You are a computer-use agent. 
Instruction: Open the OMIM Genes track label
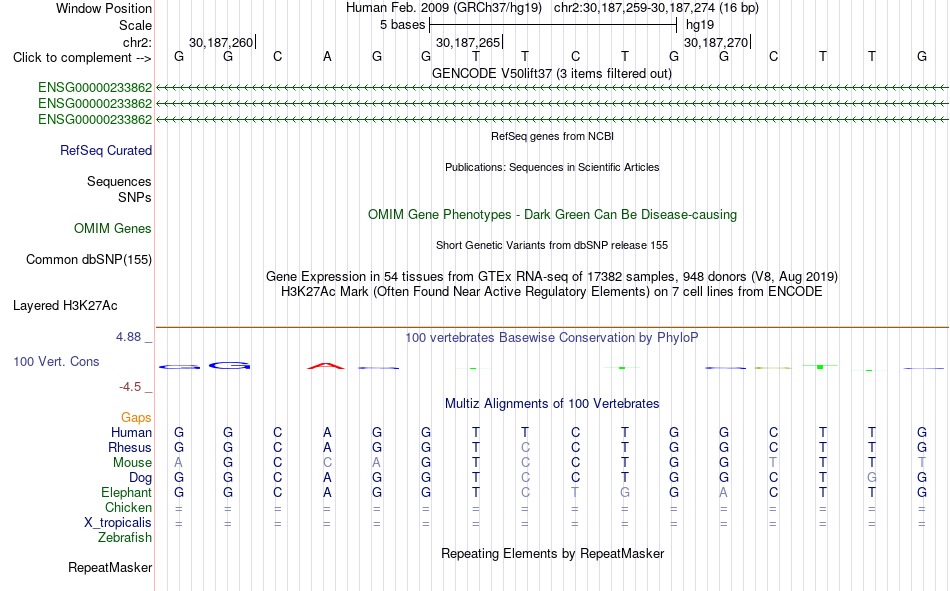tap(113, 229)
